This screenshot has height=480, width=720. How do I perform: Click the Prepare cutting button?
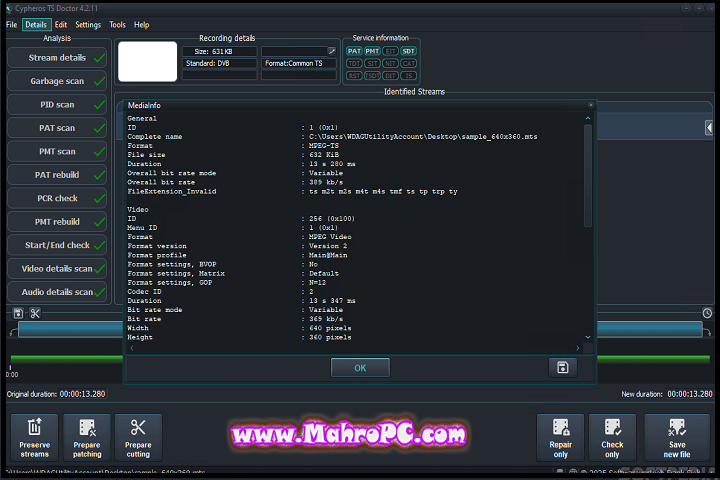point(138,438)
